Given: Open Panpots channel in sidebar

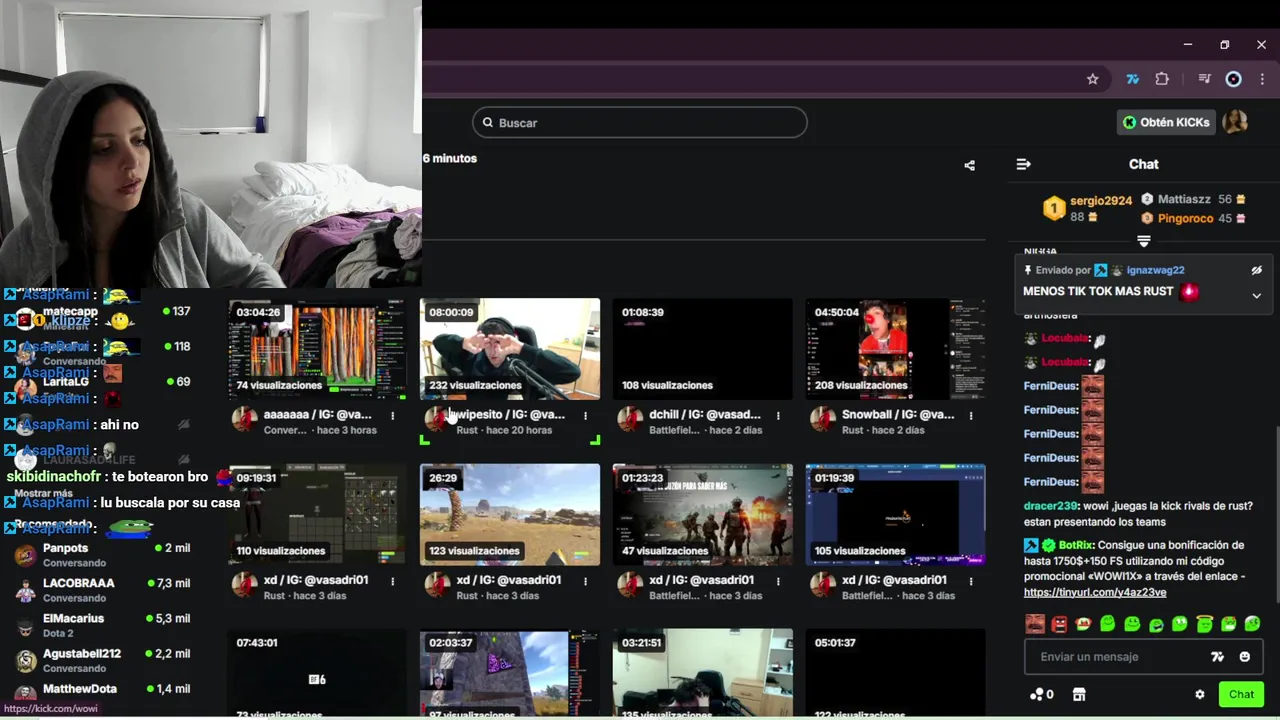Looking at the screenshot, I should 105,555.
